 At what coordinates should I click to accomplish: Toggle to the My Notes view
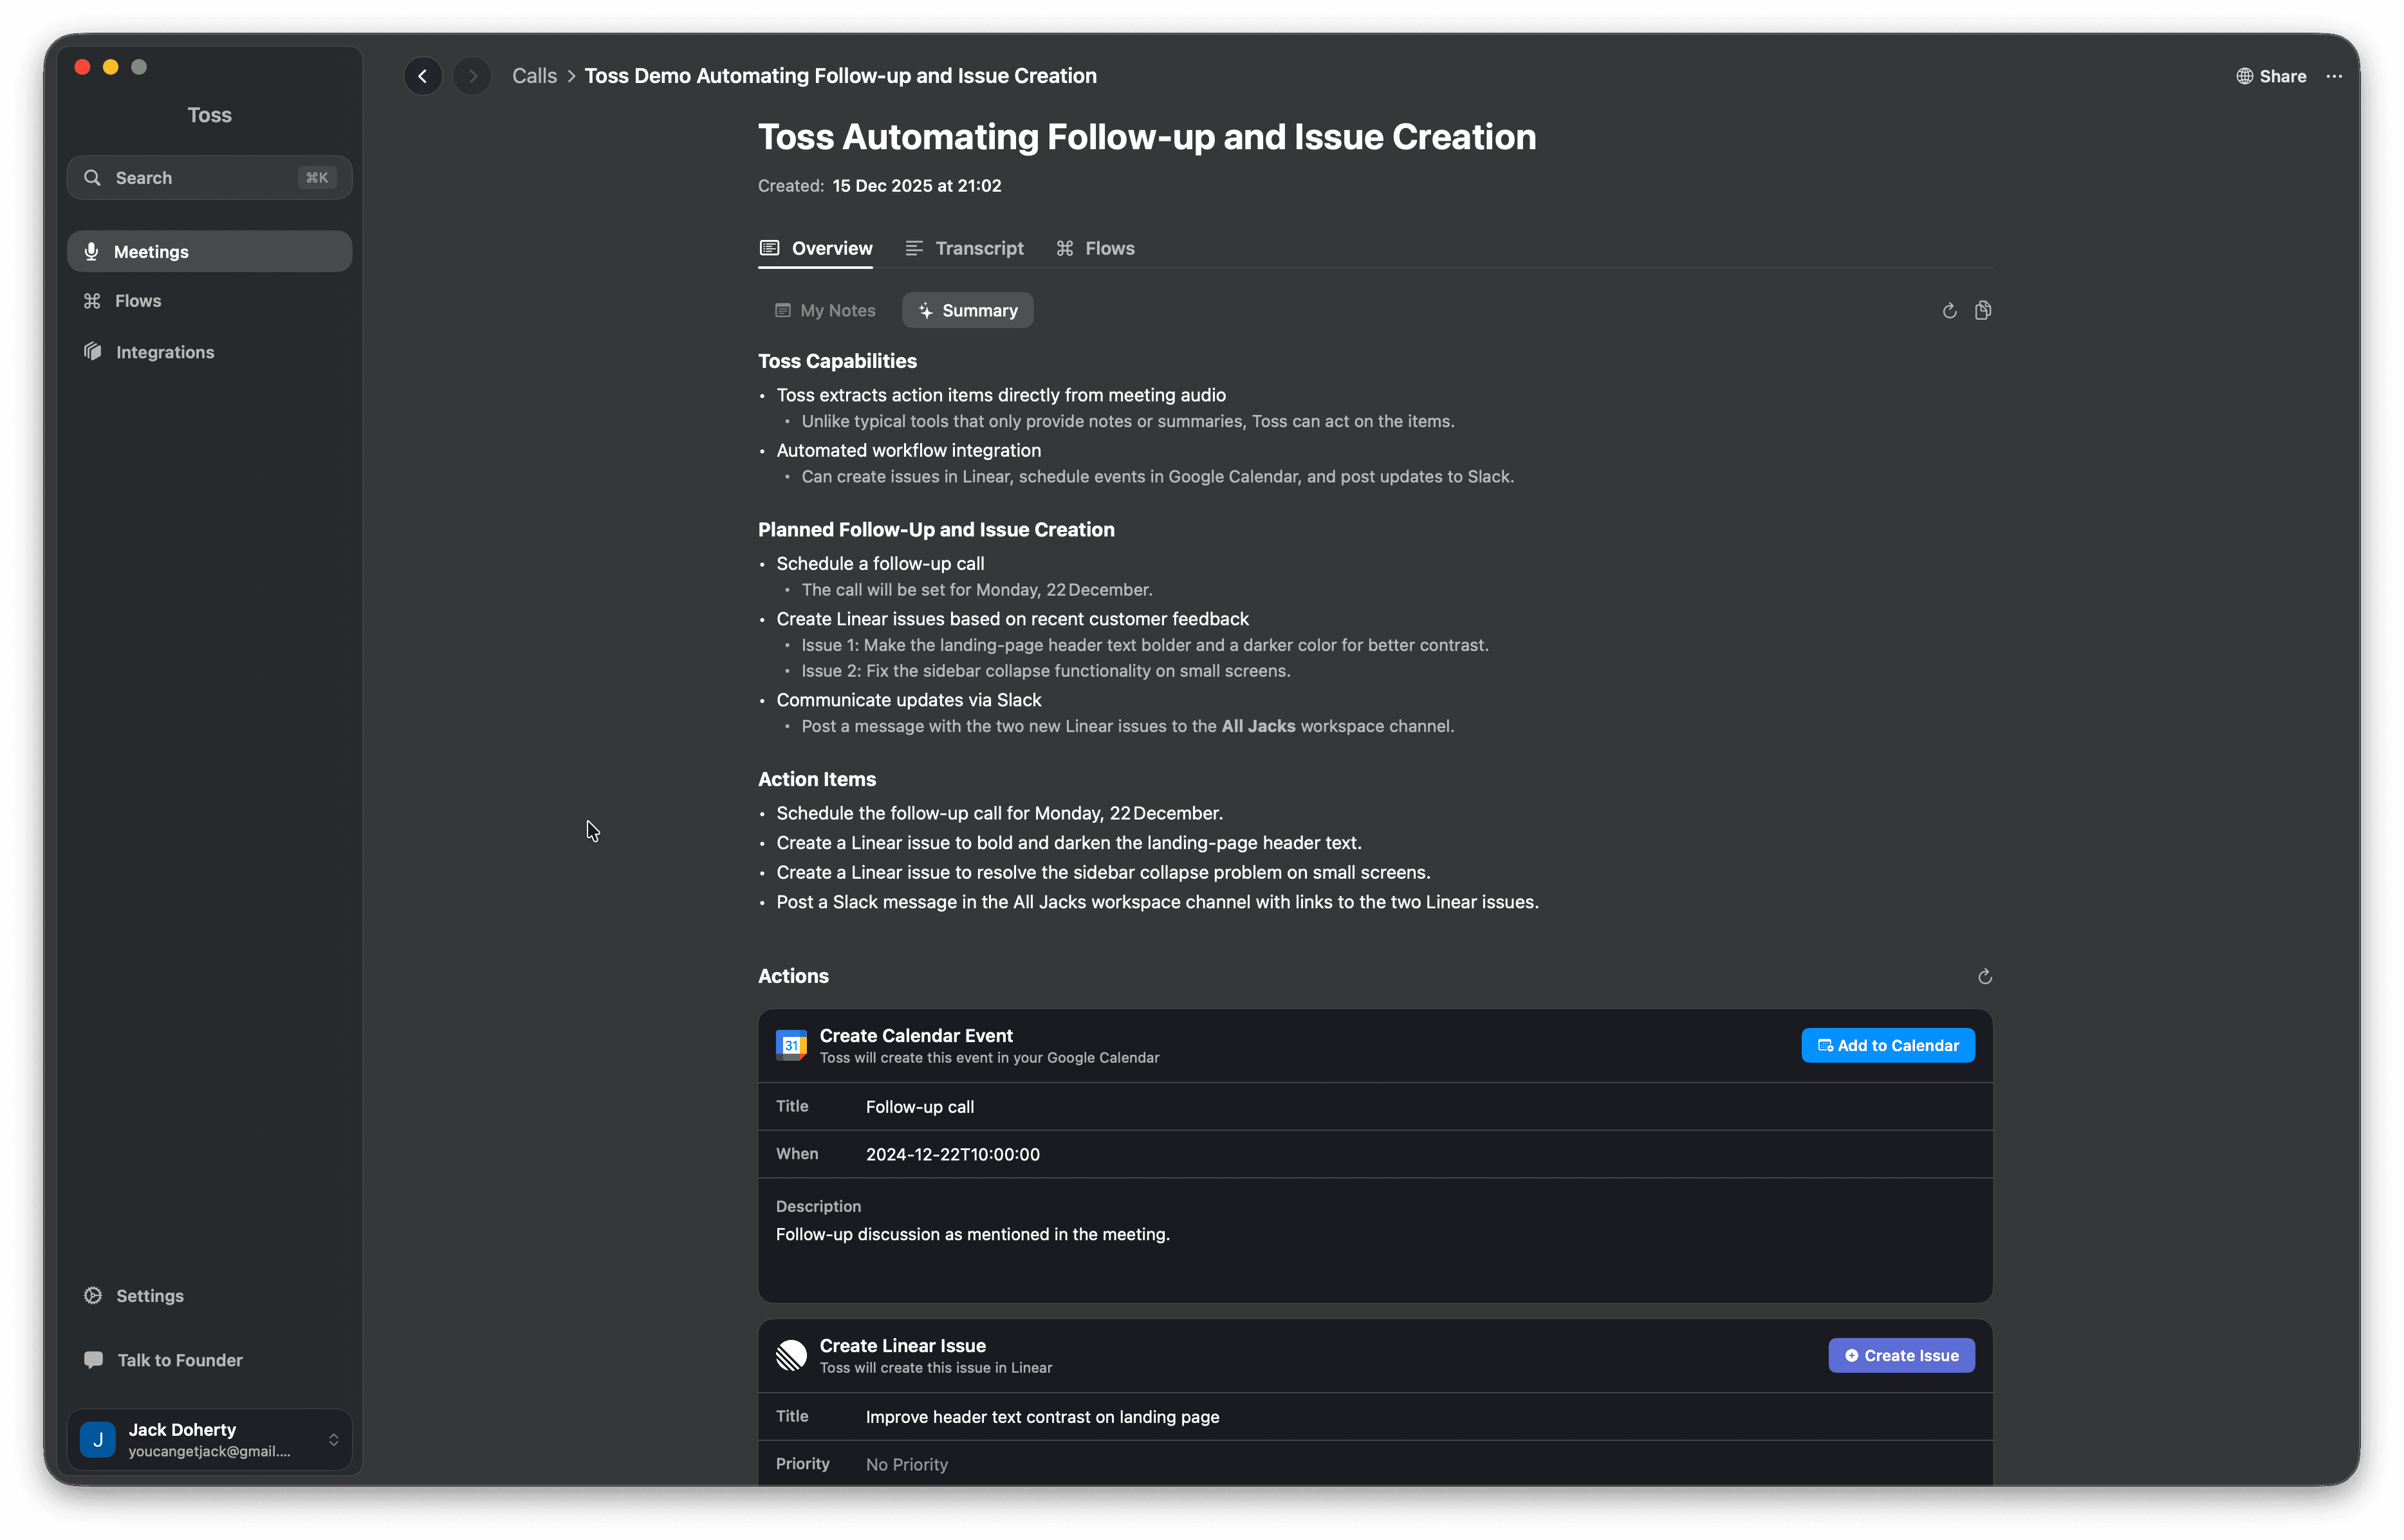(x=825, y=310)
